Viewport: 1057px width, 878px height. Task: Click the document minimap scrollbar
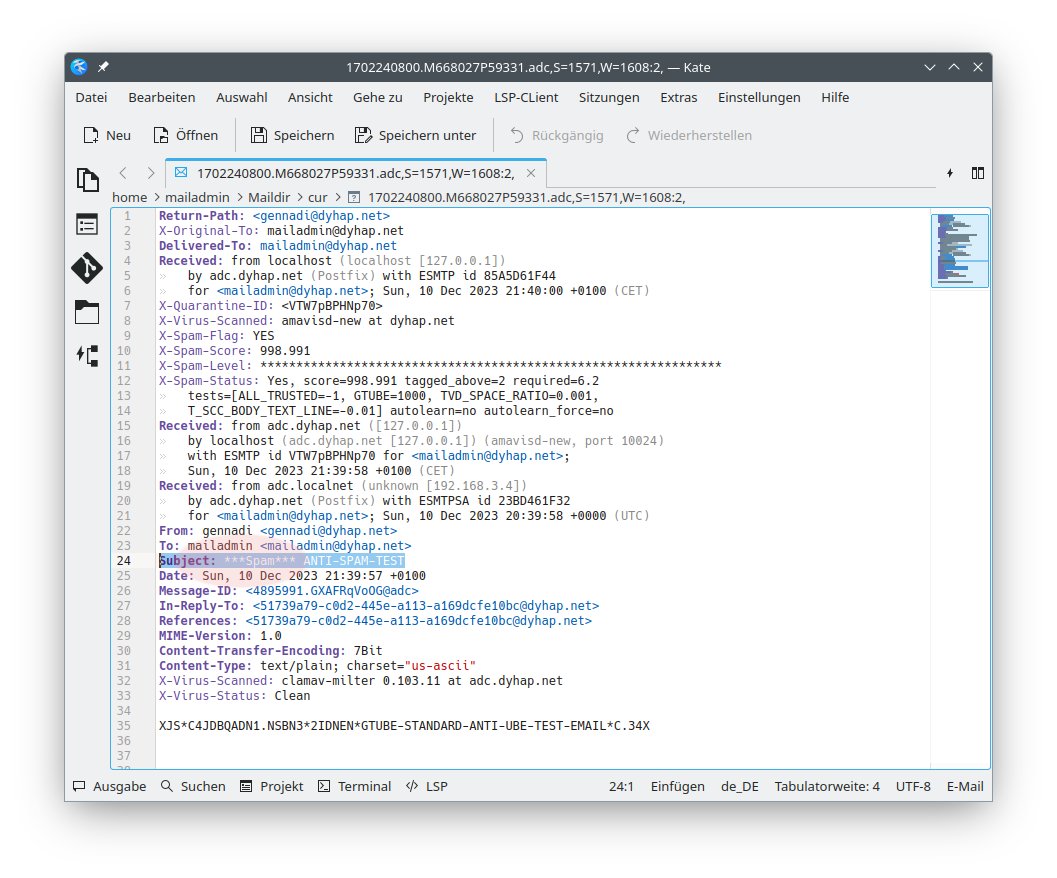click(959, 250)
